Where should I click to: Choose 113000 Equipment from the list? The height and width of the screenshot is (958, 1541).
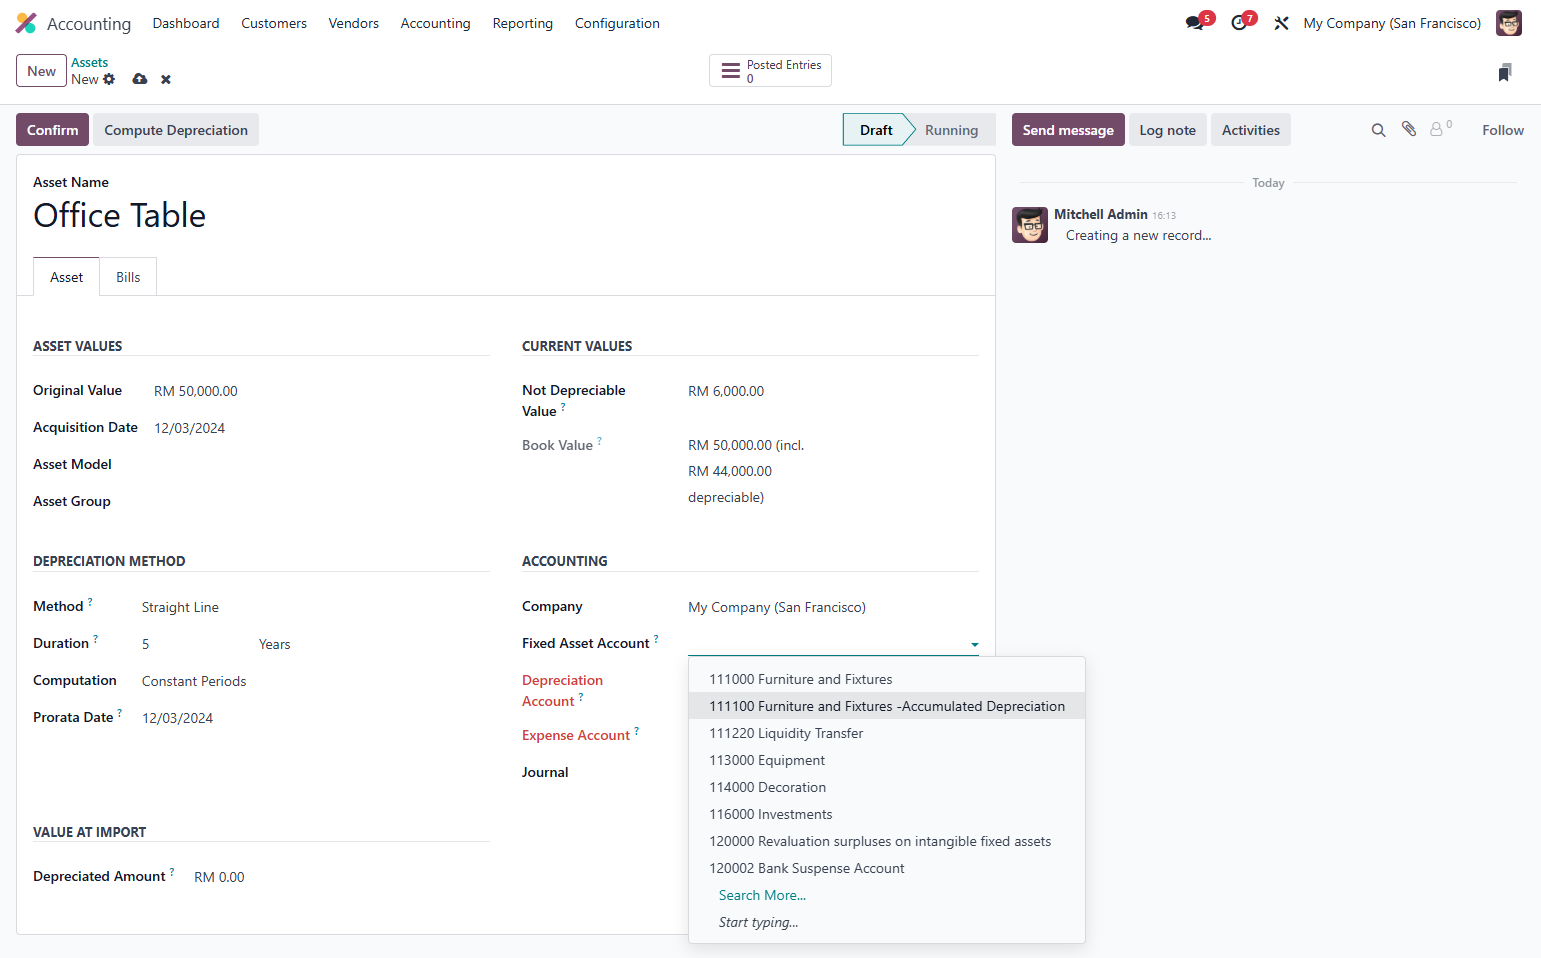[x=887, y=760]
